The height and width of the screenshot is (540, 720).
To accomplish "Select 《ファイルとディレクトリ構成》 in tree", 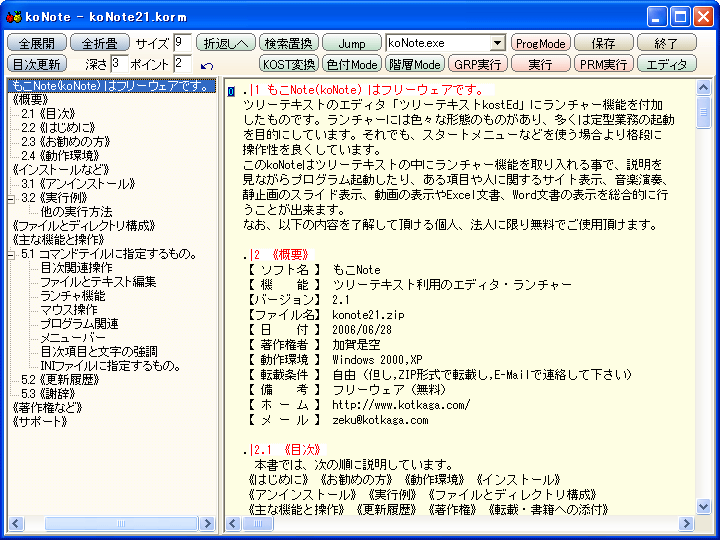I will click(x=84, y=225).
